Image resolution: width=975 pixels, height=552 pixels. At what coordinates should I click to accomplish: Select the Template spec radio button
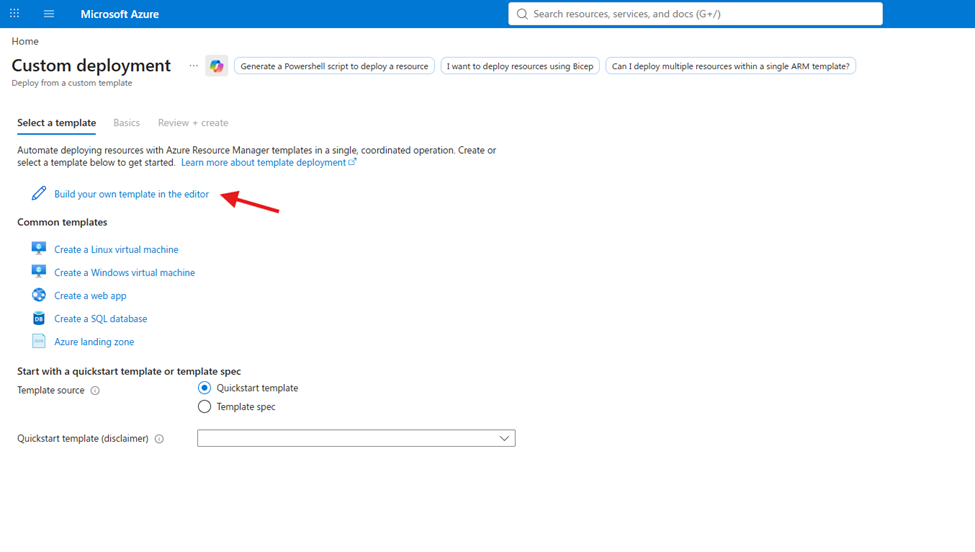click(x=204, y=407)
